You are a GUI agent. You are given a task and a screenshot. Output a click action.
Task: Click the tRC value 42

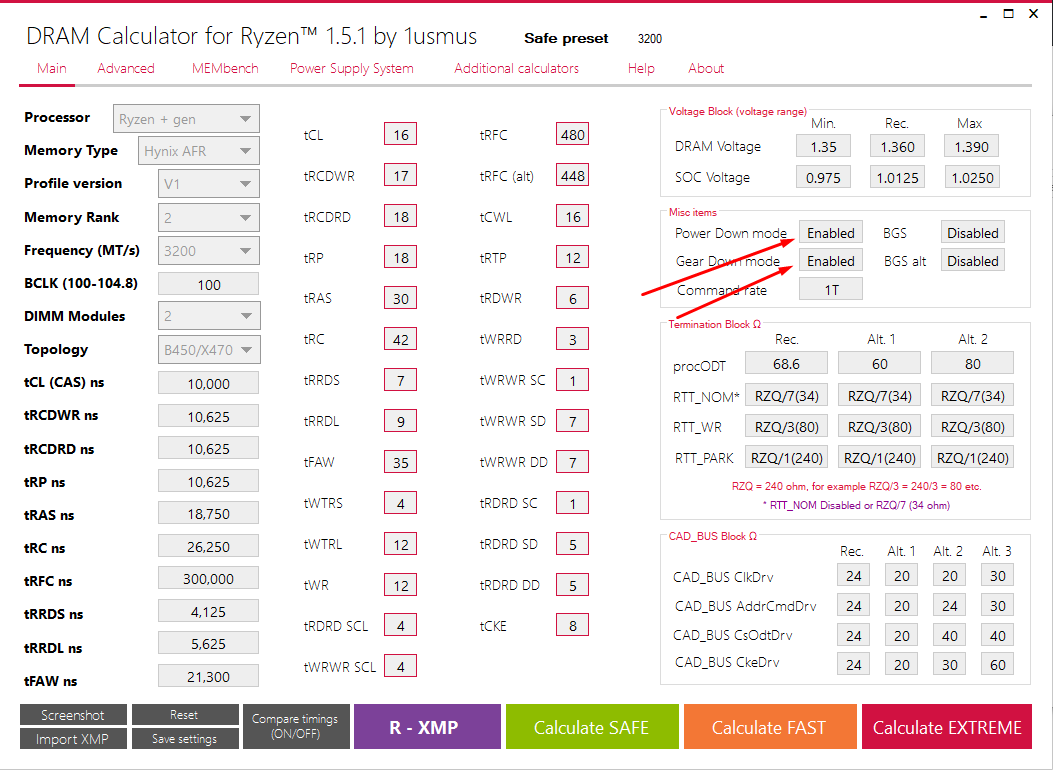401,339
